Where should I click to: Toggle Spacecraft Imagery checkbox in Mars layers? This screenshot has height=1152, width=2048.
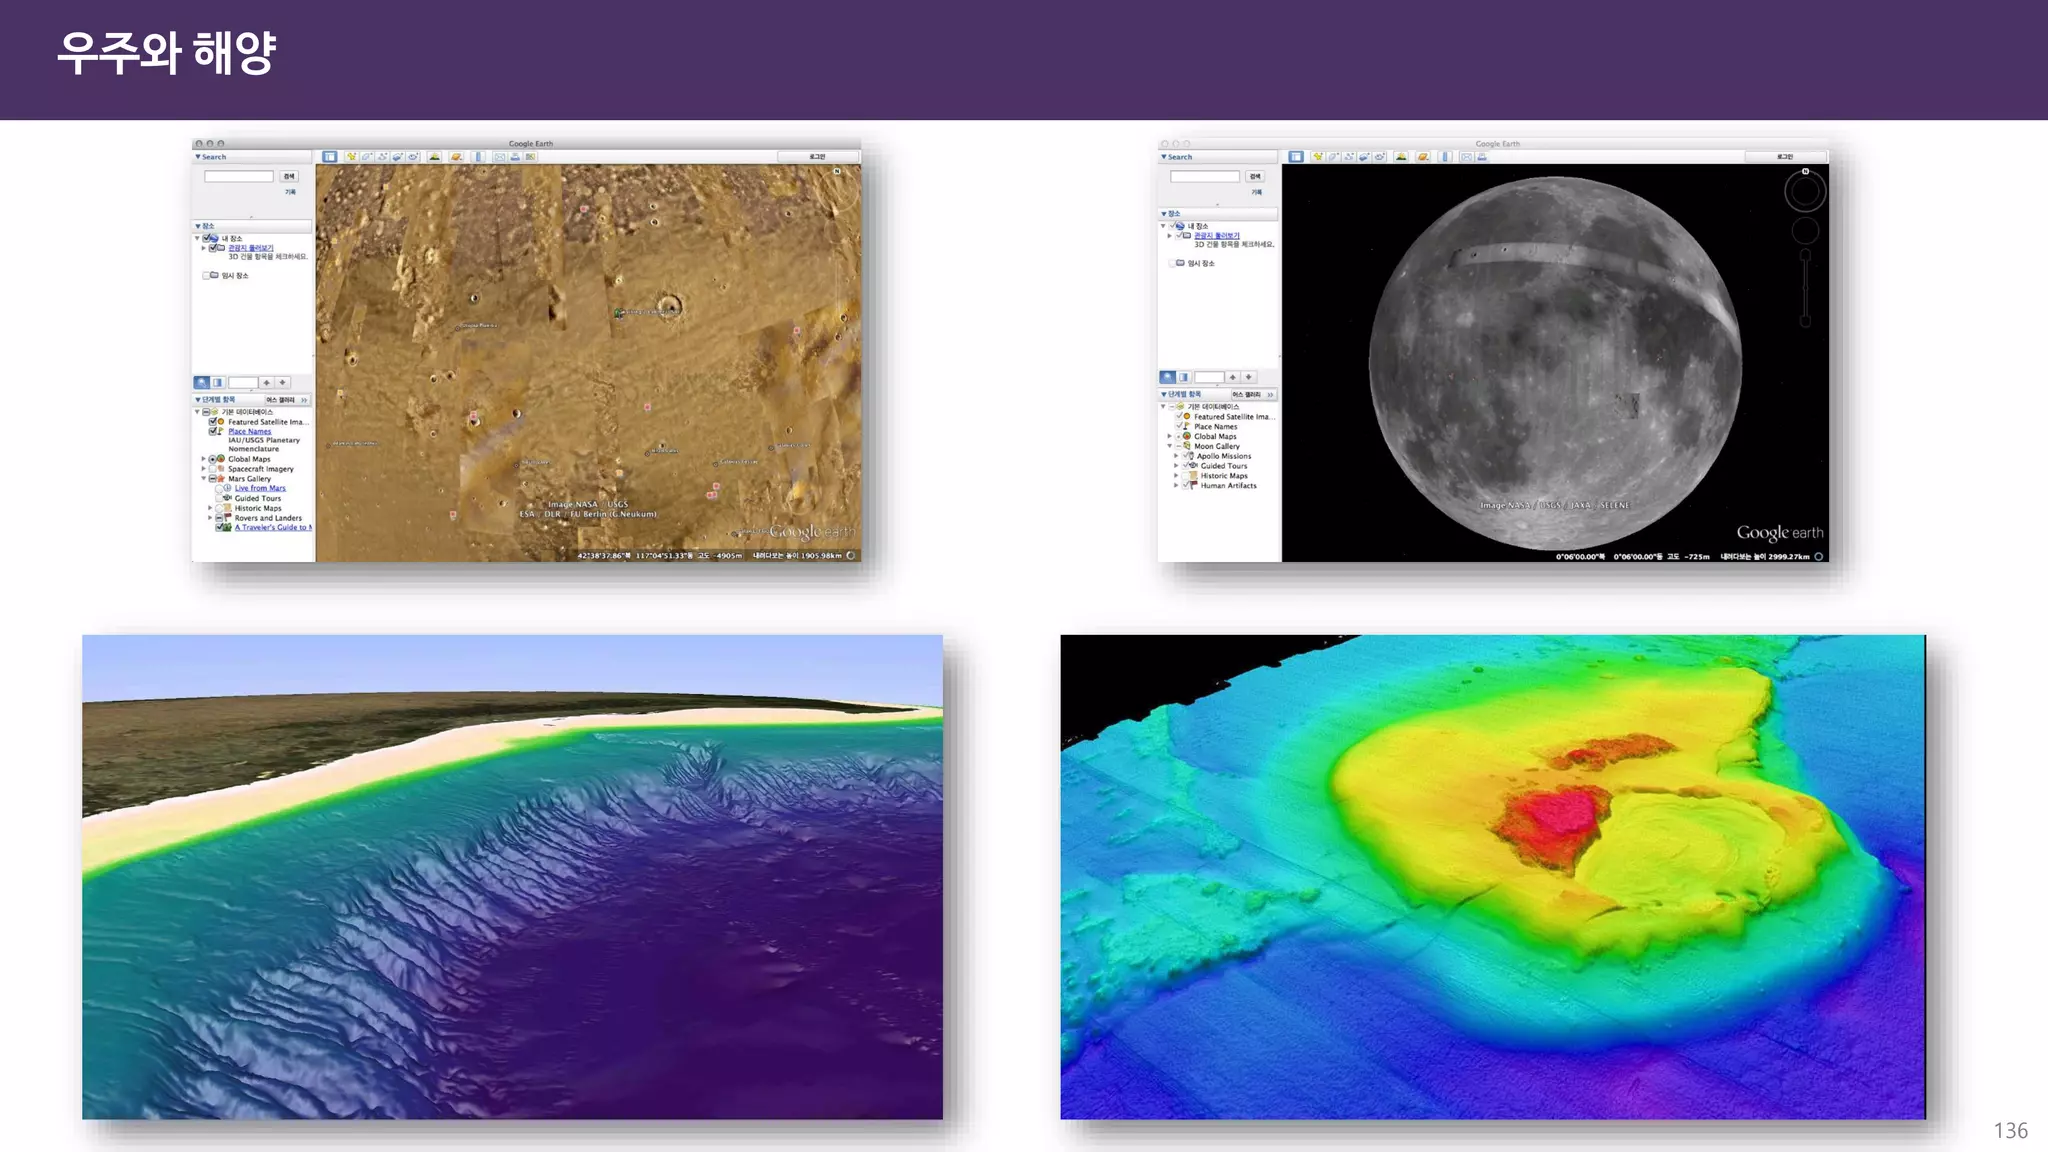(x=212, y=469)
